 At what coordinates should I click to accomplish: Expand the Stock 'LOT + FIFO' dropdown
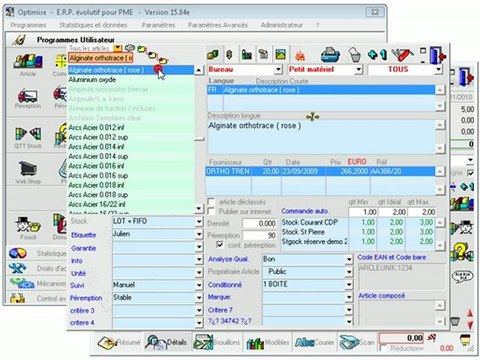(x=199, y=222)
